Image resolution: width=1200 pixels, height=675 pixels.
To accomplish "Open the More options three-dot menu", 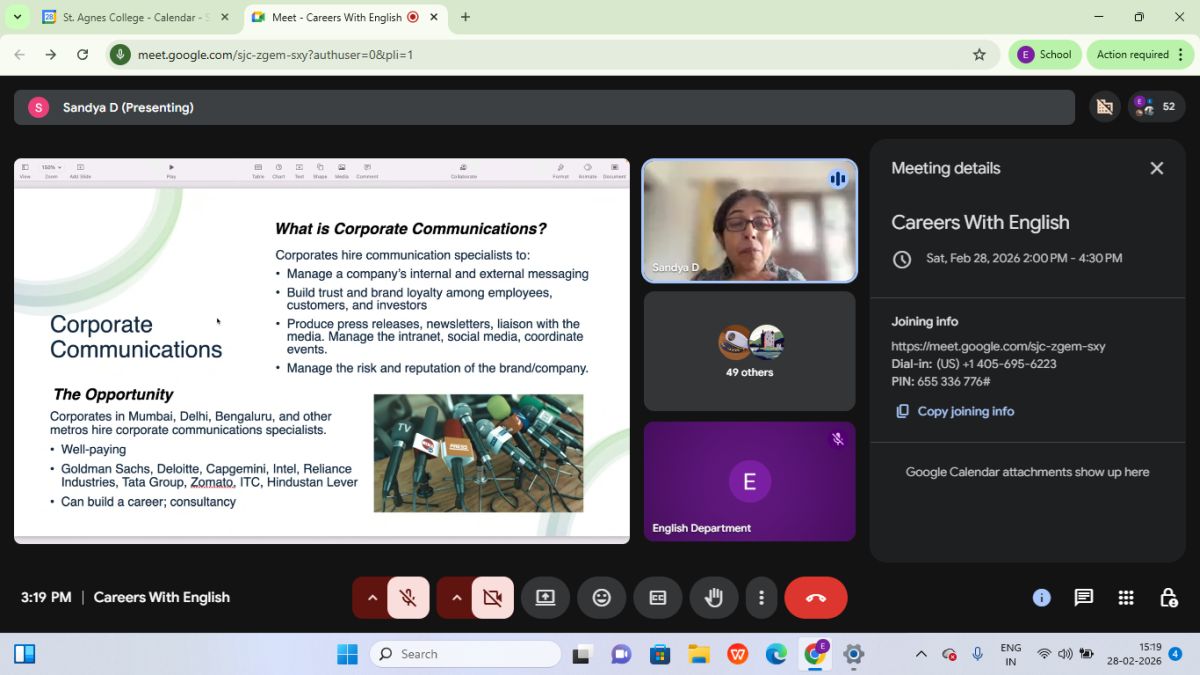I will point(761,598).
